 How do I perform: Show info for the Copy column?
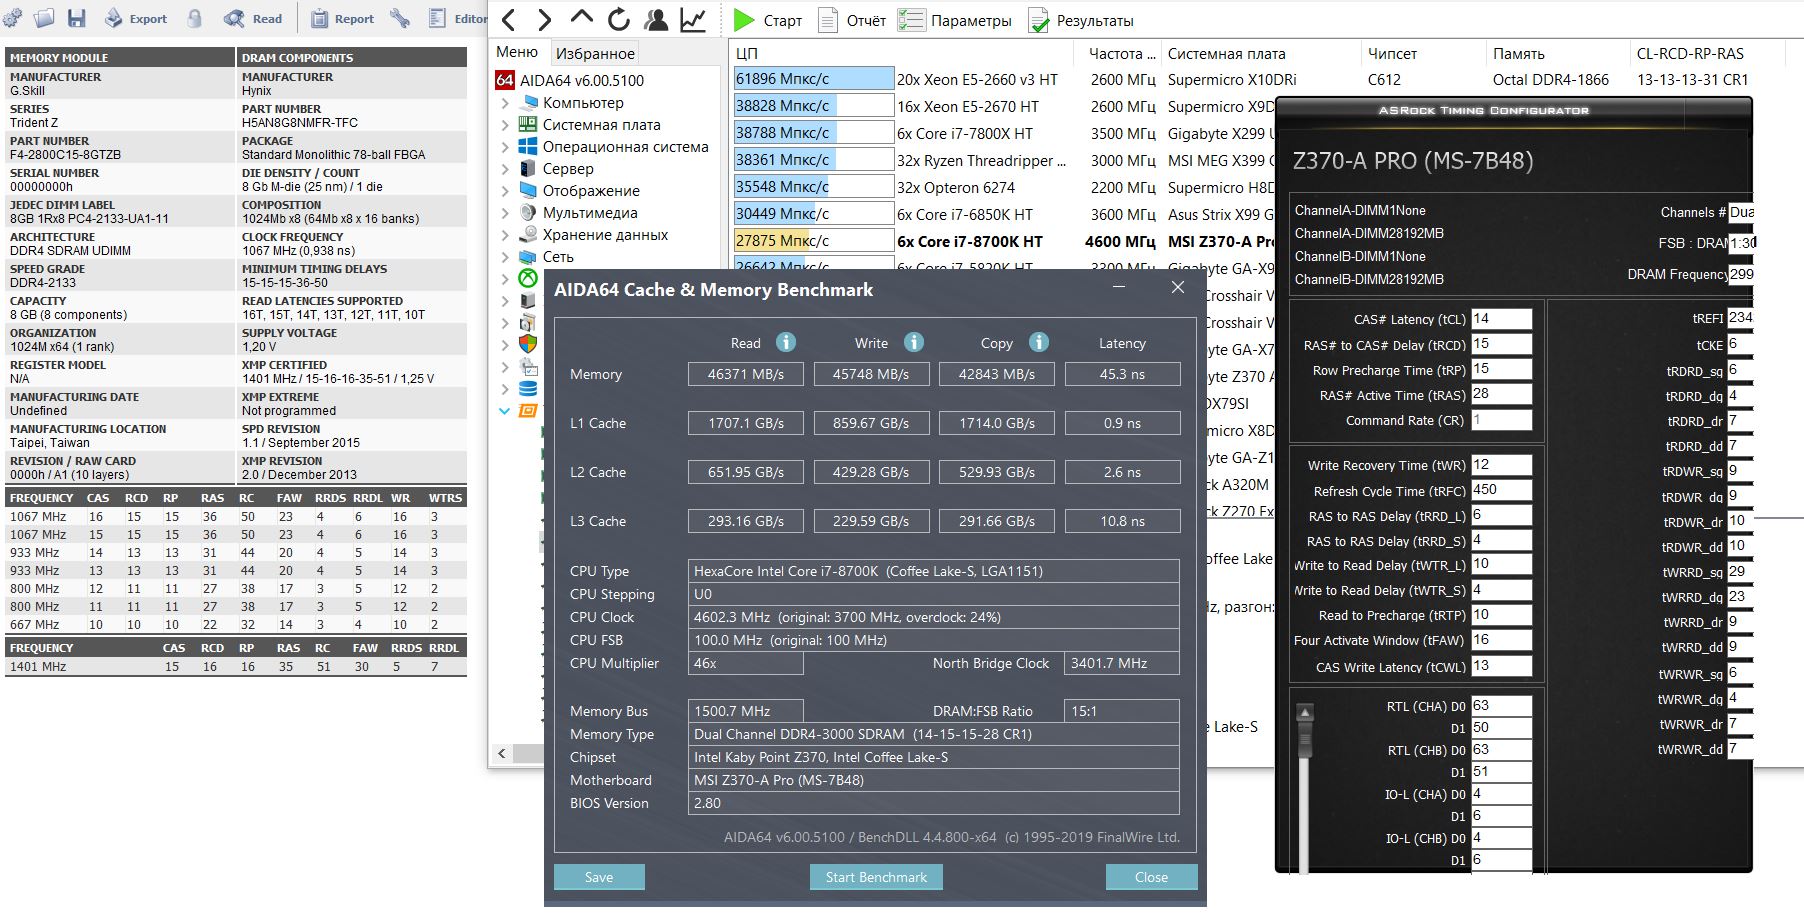[x=1039, y=342]
